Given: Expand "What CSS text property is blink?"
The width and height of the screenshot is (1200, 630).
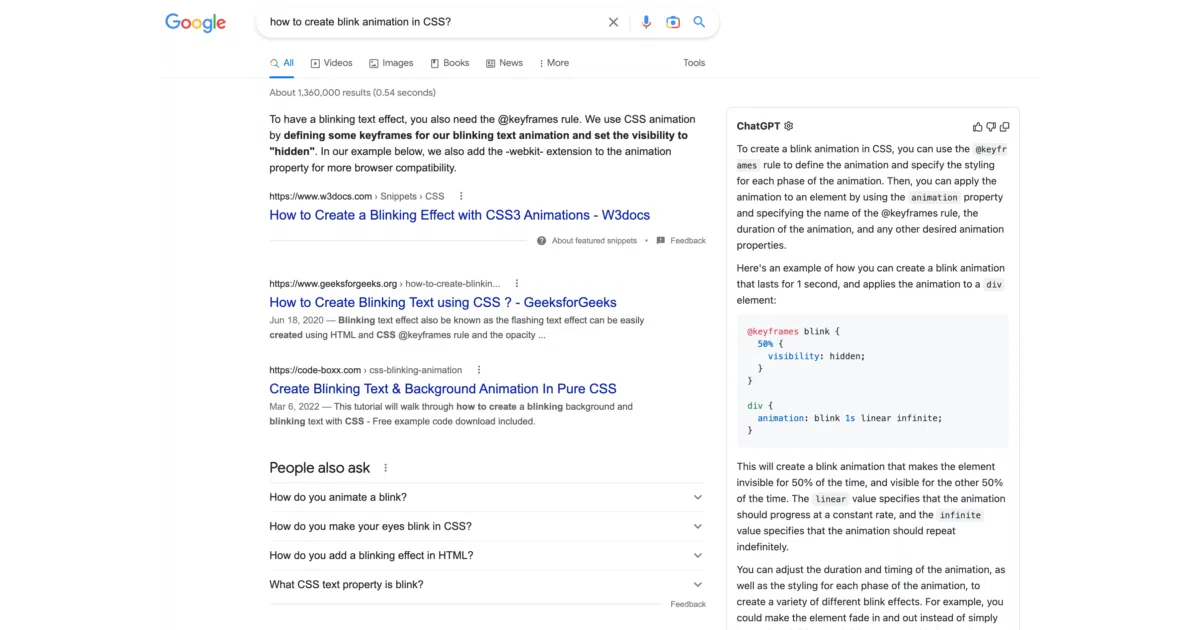Looking at the screenshot, I should [x=487, y=584].
